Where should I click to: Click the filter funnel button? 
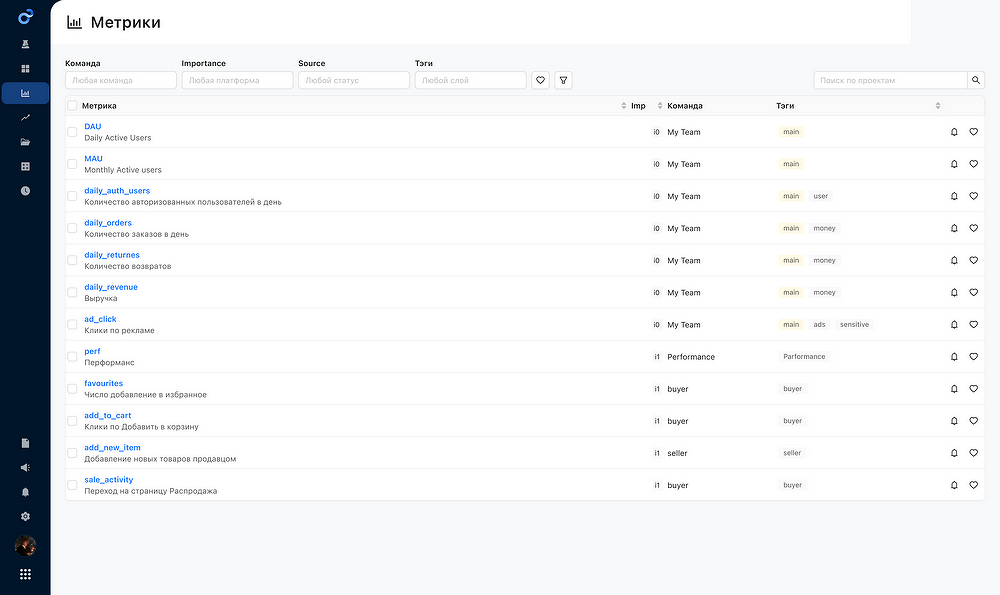(563, 80)
